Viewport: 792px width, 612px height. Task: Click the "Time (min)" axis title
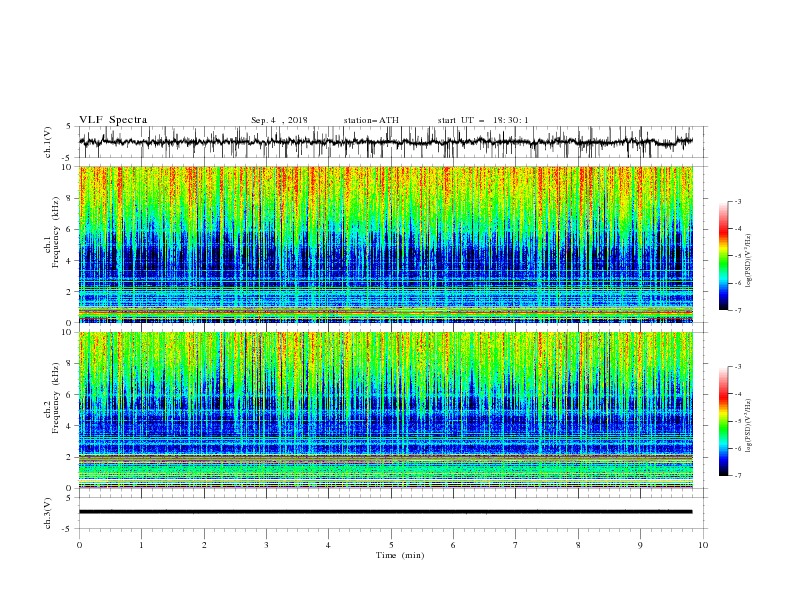pos(400,555)
